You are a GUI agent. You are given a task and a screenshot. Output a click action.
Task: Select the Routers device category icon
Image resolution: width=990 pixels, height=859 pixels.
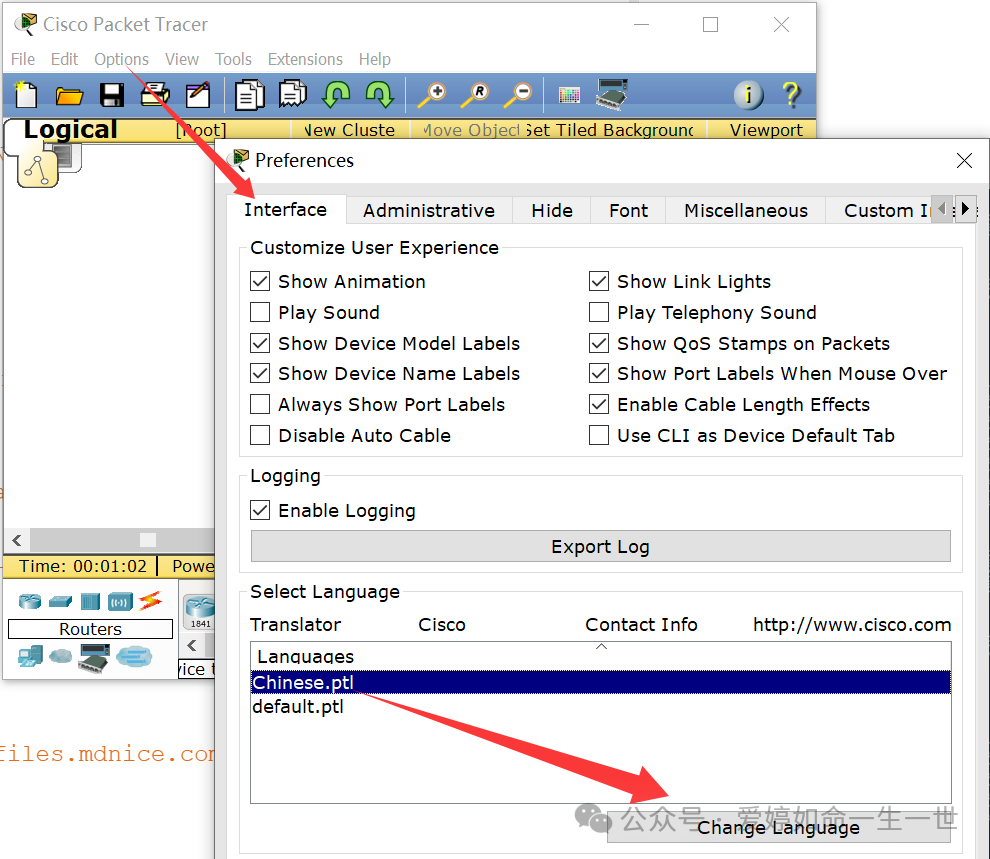tap(30, 601)
